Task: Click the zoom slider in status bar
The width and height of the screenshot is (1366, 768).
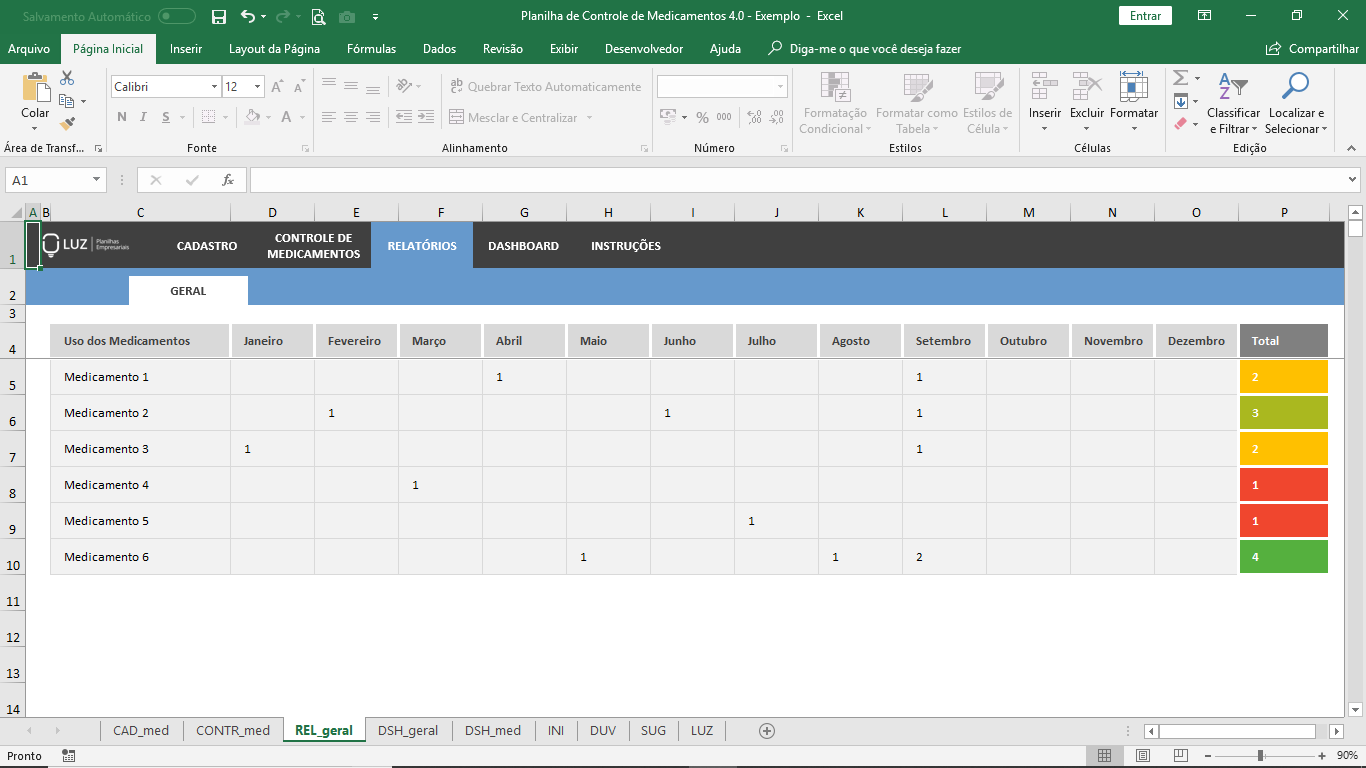Action: click(1261, 756)
